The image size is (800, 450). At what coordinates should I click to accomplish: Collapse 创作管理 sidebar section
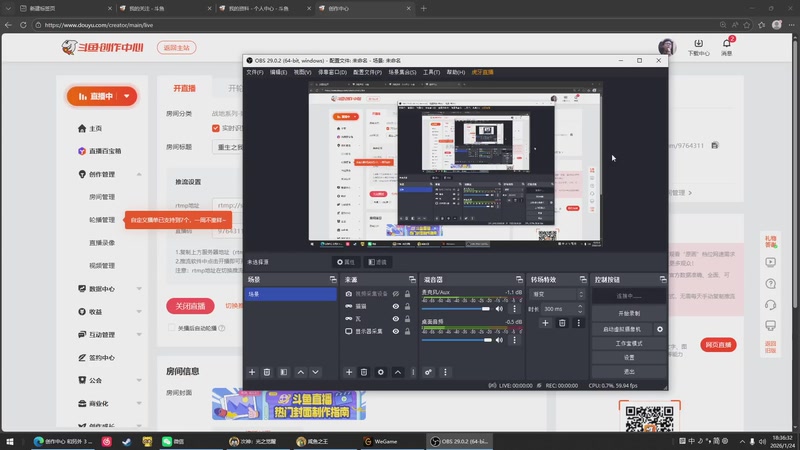139,174
